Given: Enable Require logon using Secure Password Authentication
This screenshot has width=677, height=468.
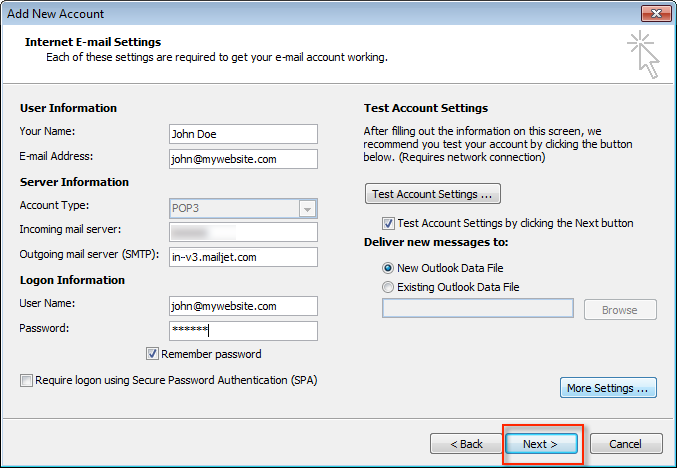Looking at the screenshot, I should [x=25, y=380].
